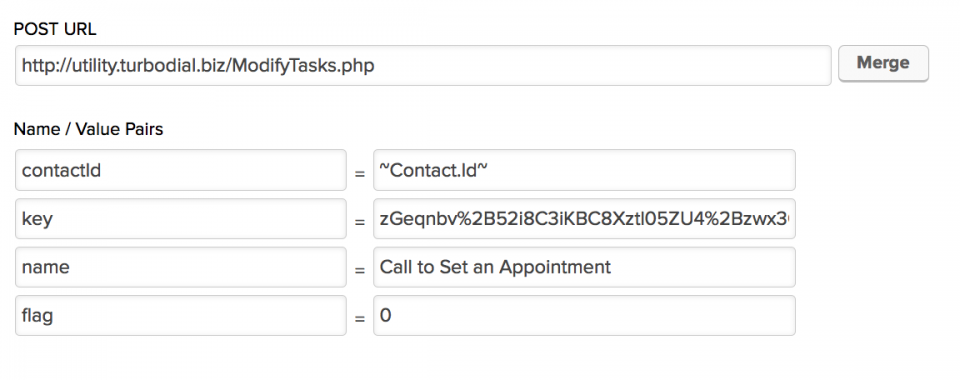Image resolution: width=960 pixels, height=380 pixels.
Task: Click the POST URL label text
Action: [x=55, y=29]
